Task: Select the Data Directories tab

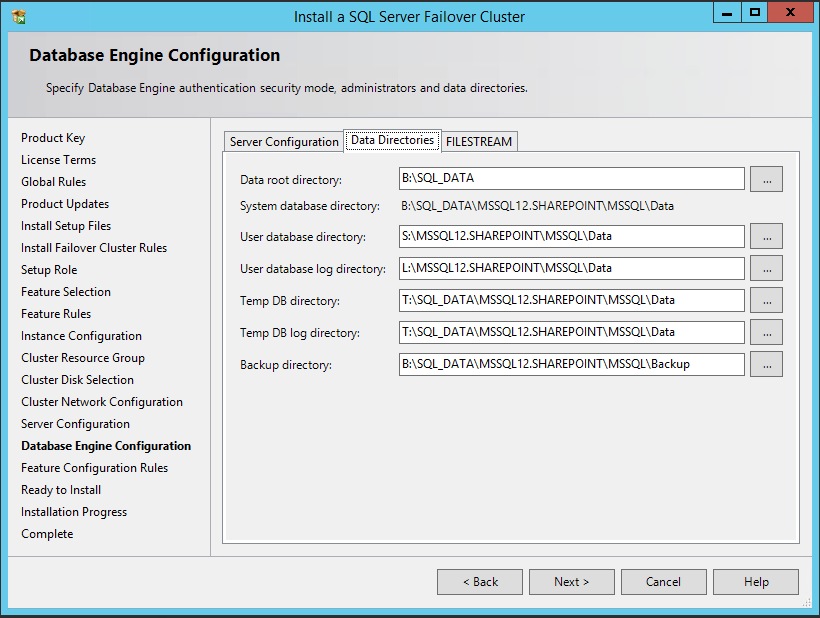Action: point(392,140)
